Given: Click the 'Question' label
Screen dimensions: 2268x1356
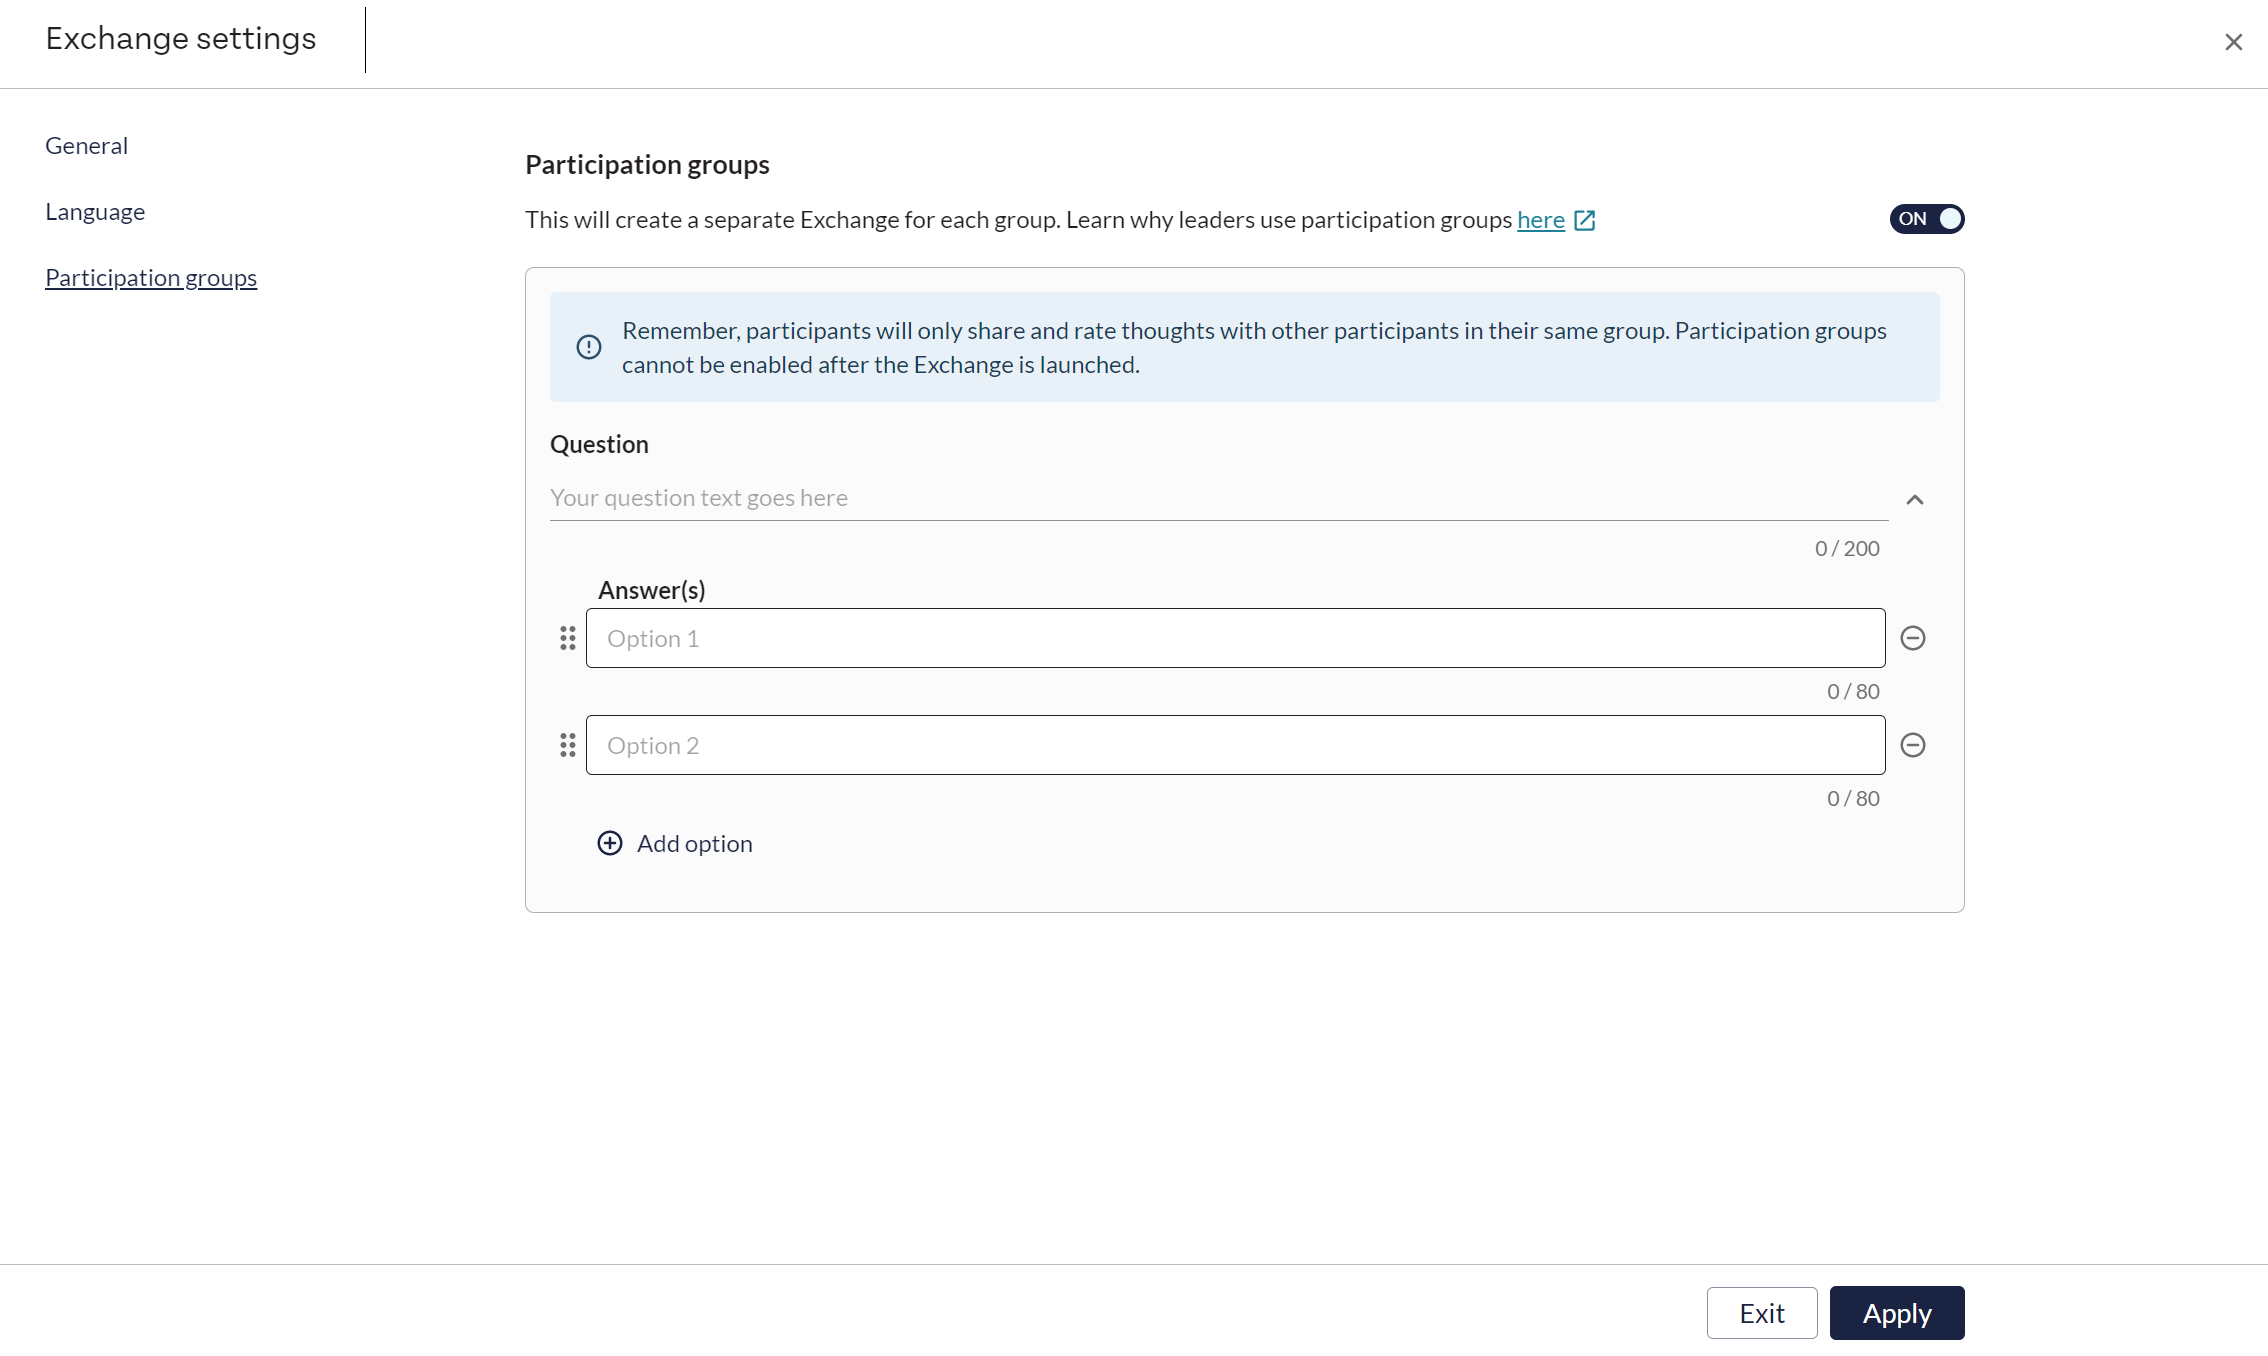Looking at the screenshot, I should [599, 445].
